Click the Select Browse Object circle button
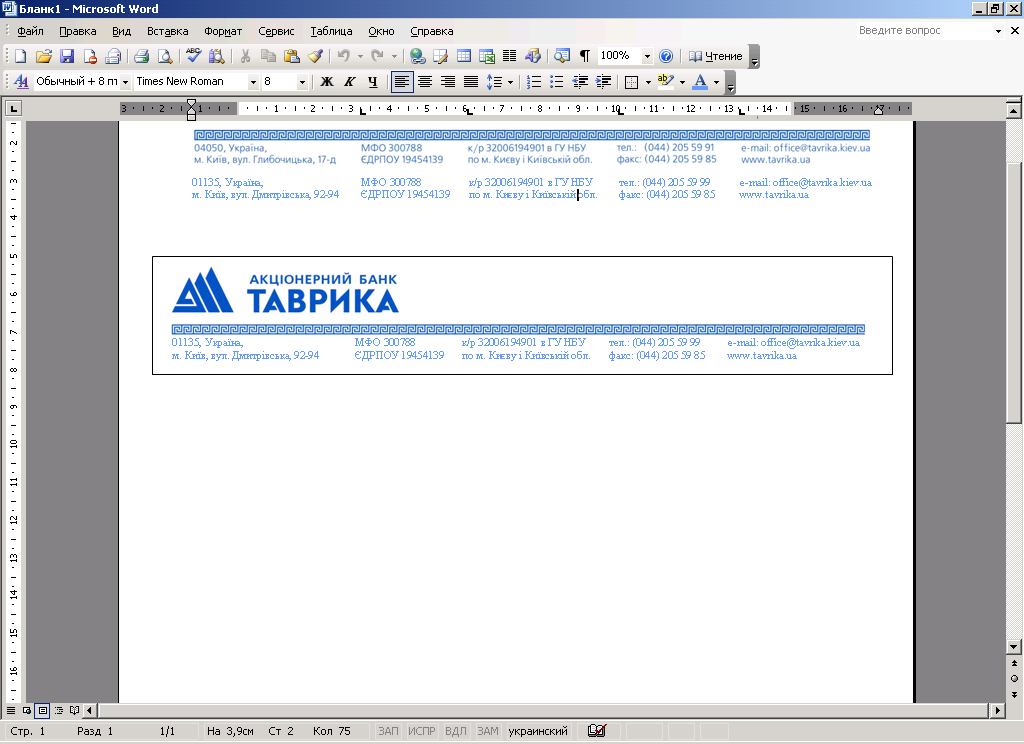 (1014, 679)
